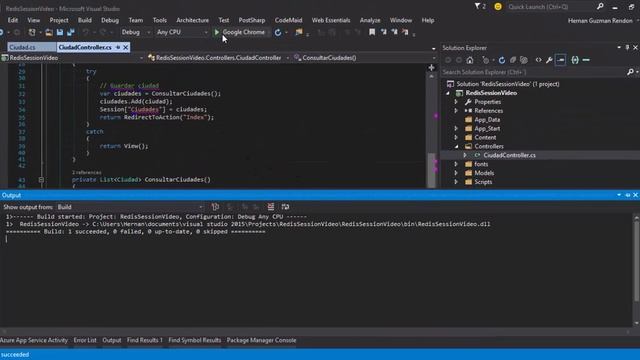640x360 pixels.
Task: Click the green braces icon in Solution Explorer
Action: click(x=575, y=60)
